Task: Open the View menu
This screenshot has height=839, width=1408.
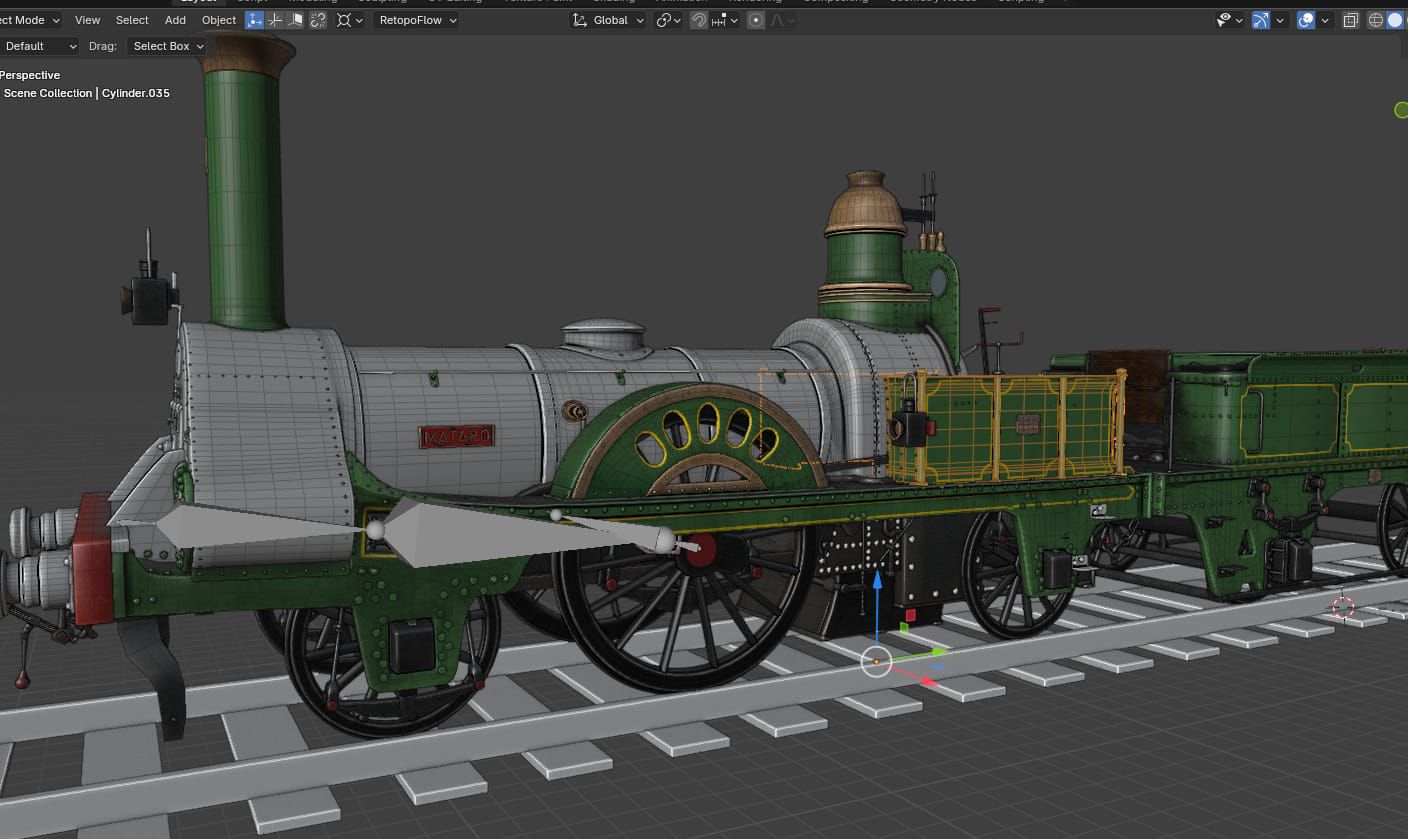Action: [88, 20]
